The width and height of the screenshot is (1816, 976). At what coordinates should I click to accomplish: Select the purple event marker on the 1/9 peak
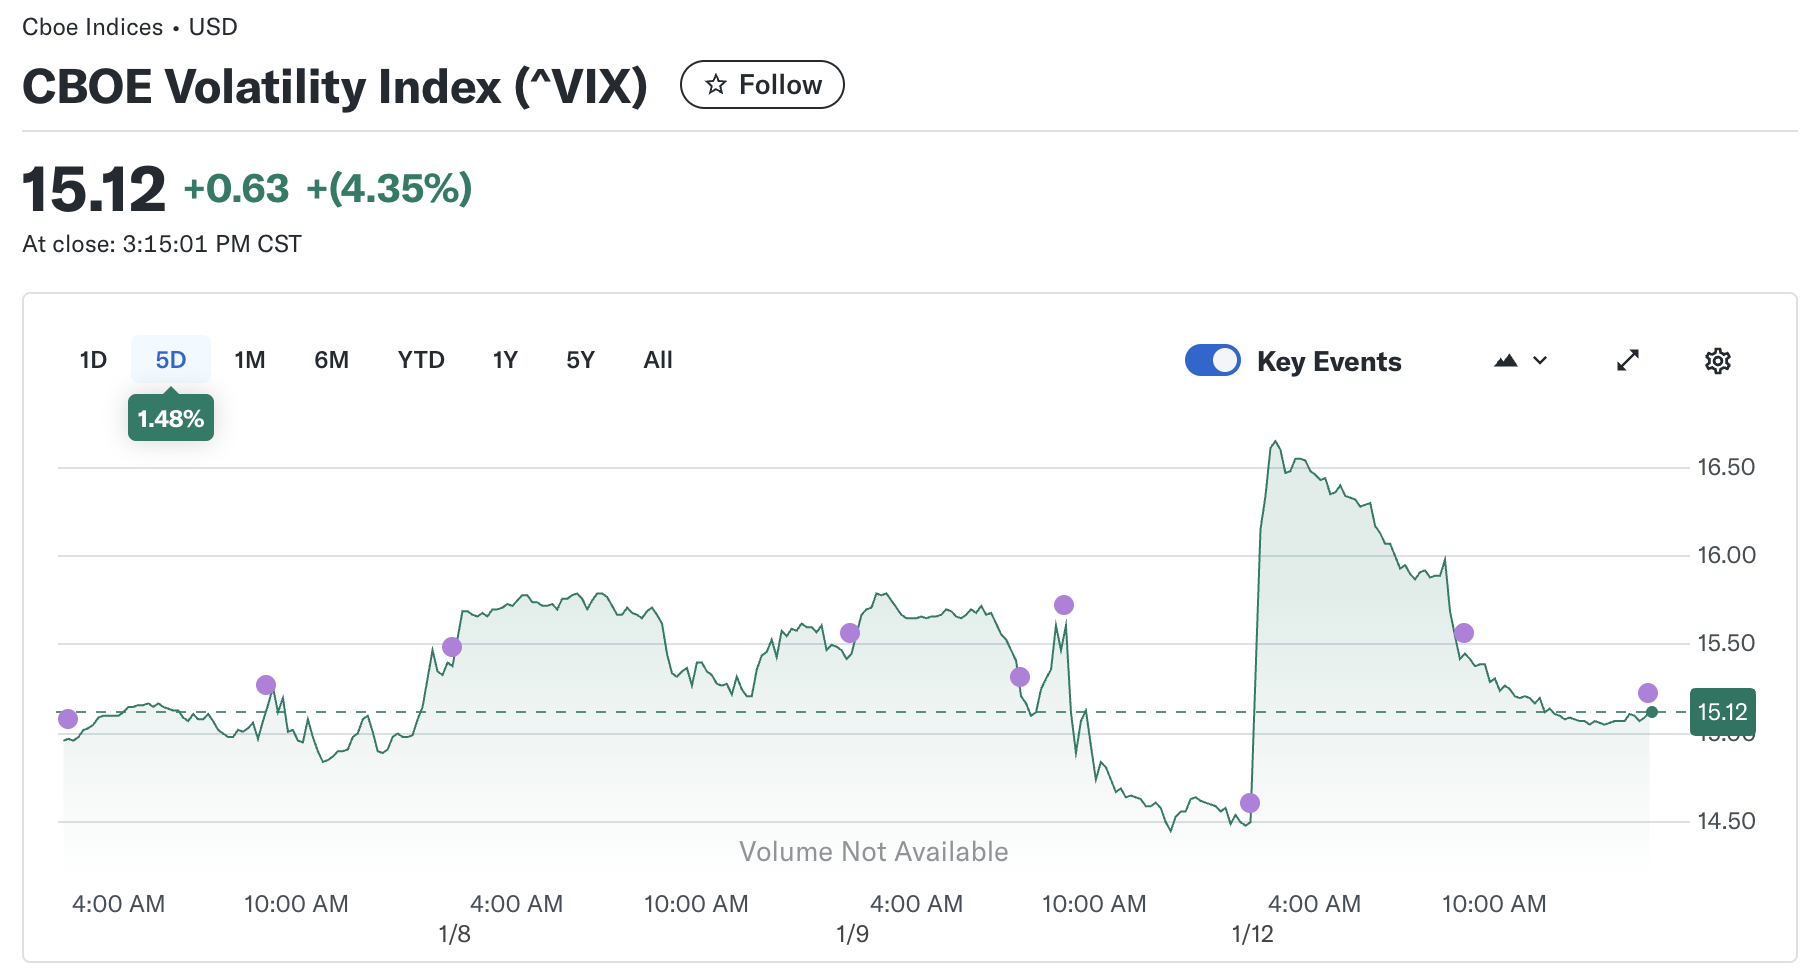click(851, 632)
